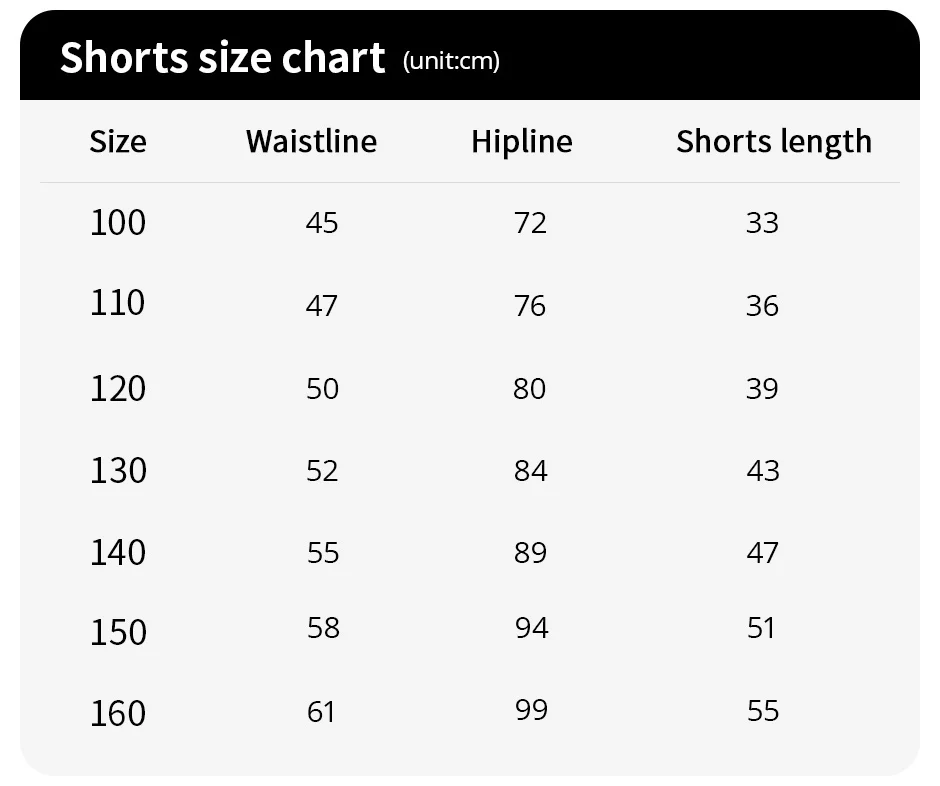The image size is (940, 786).
Task: Click the "(unit:cm)" label in header
Action: 451,61
